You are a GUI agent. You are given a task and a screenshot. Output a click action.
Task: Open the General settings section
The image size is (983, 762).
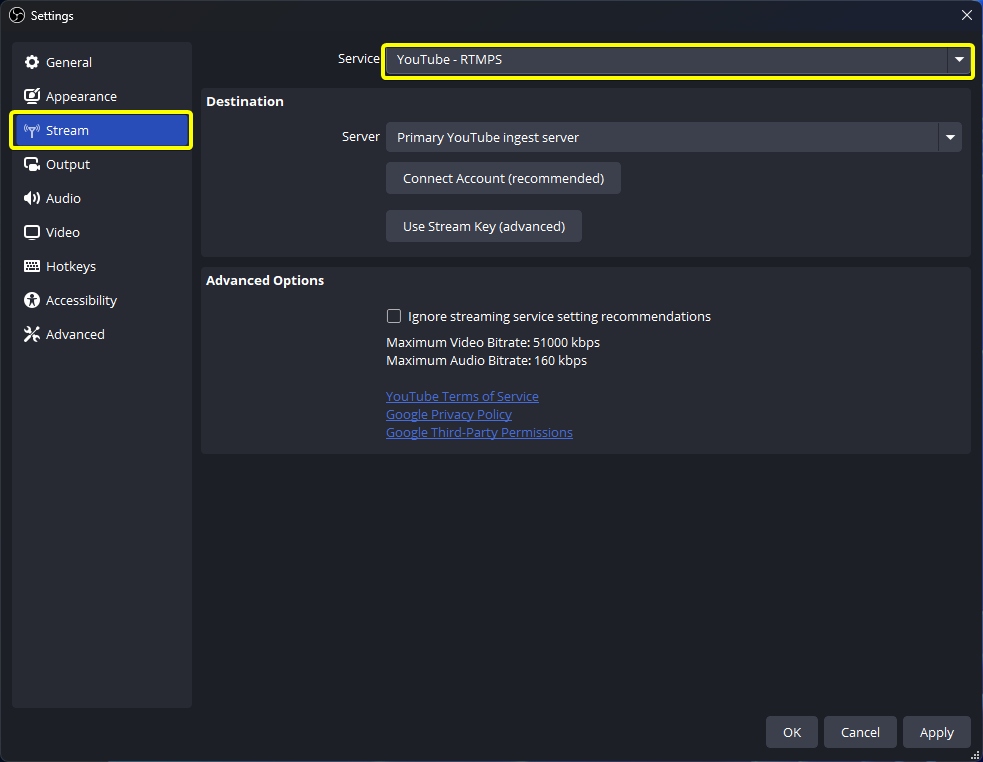point(102,62)
